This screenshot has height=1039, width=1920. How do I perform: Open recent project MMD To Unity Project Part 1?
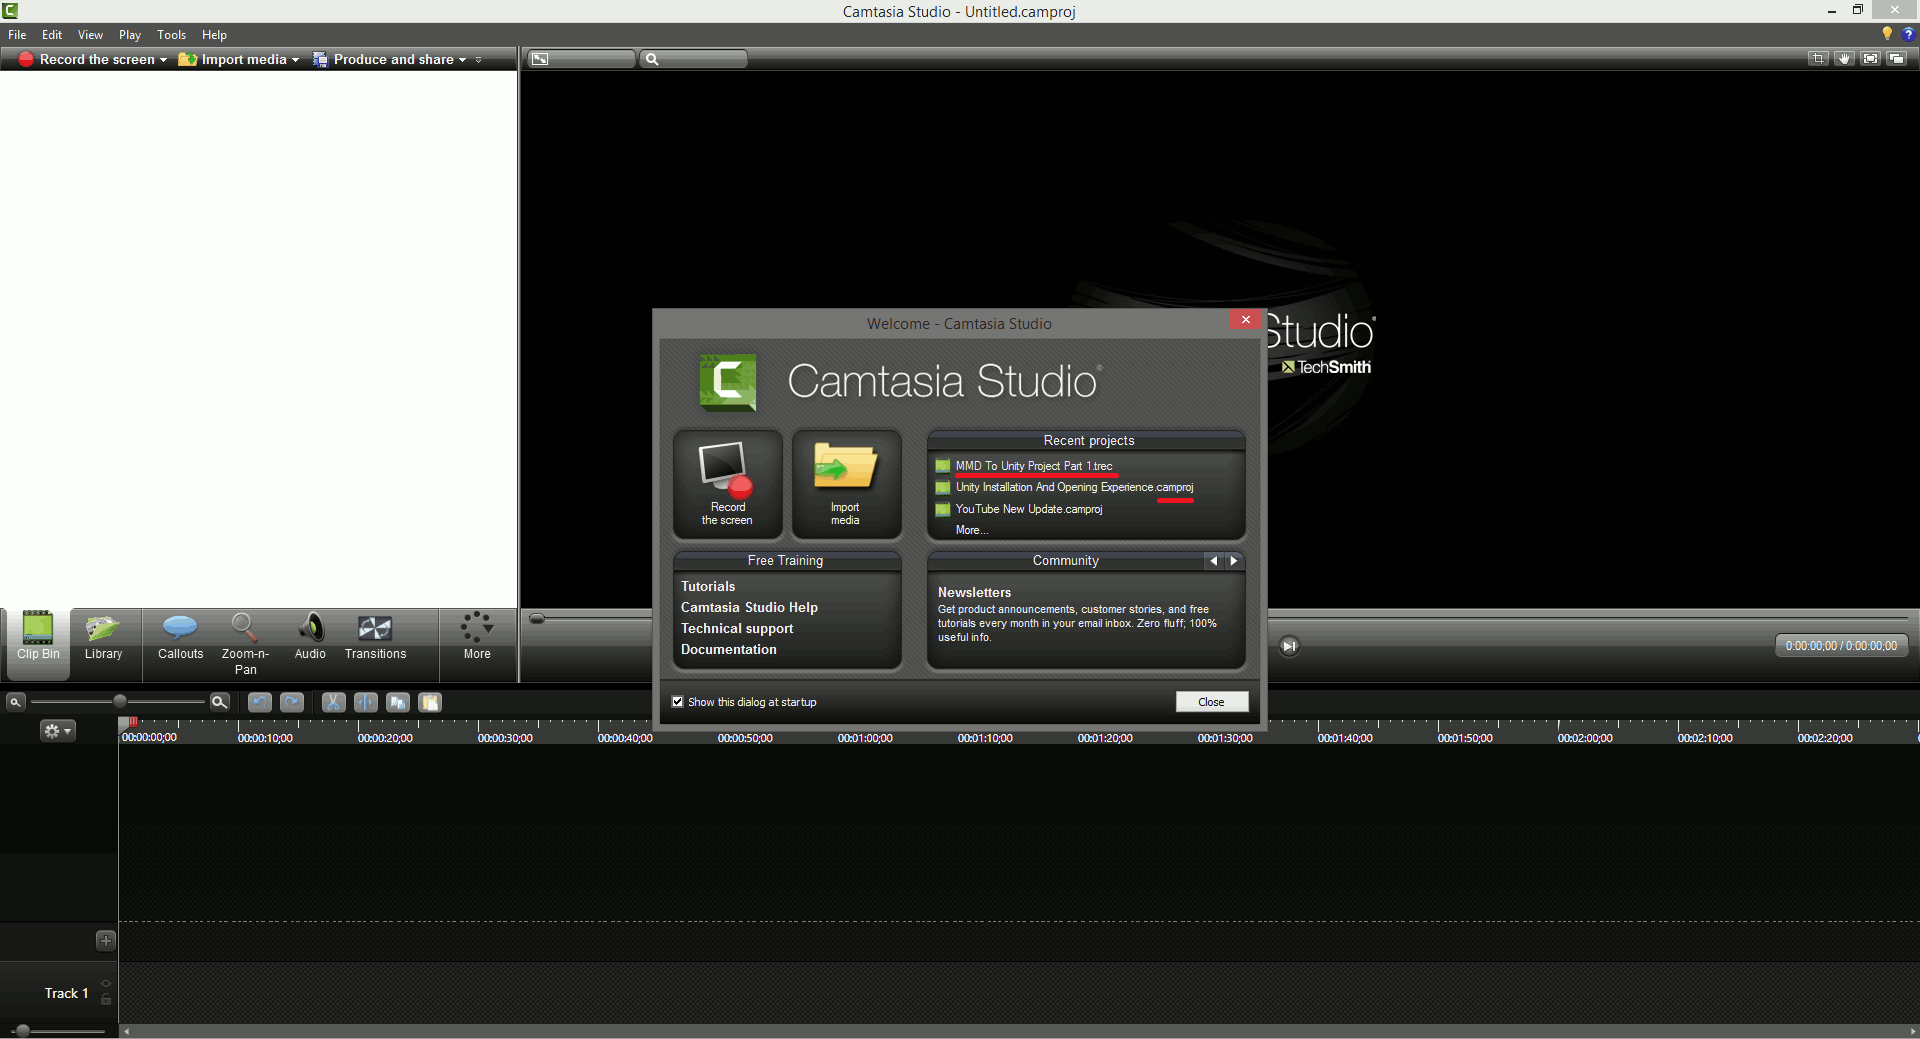click(x=1034, y=466)
